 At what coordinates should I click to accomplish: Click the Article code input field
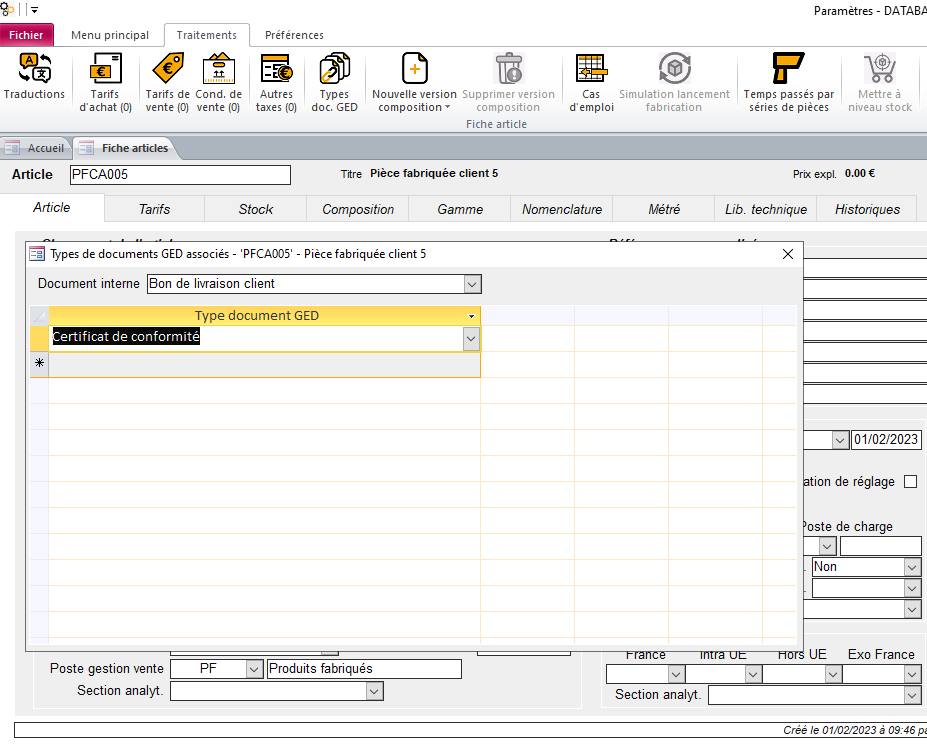tap(180, 175)
